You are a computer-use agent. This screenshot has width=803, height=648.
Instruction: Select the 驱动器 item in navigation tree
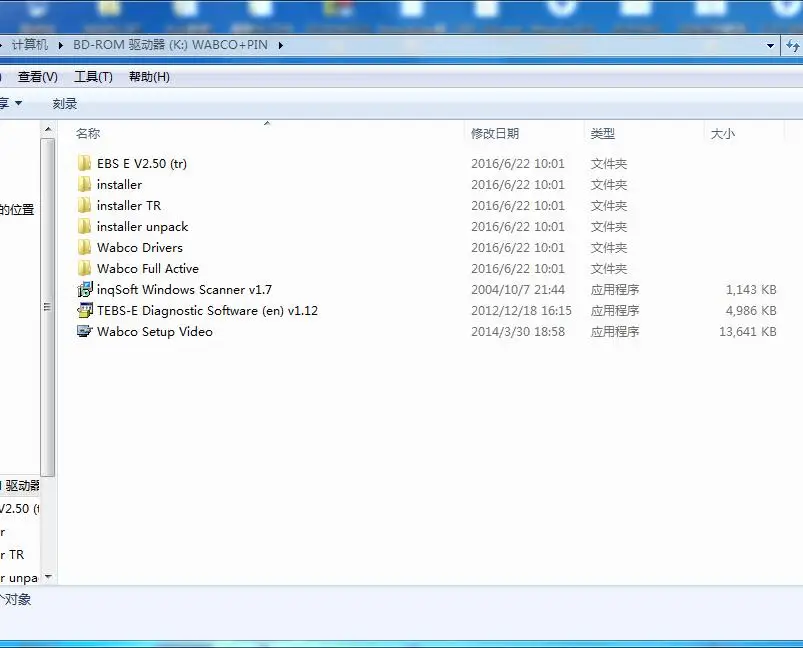pyautogui.click(x=20, y=486)
